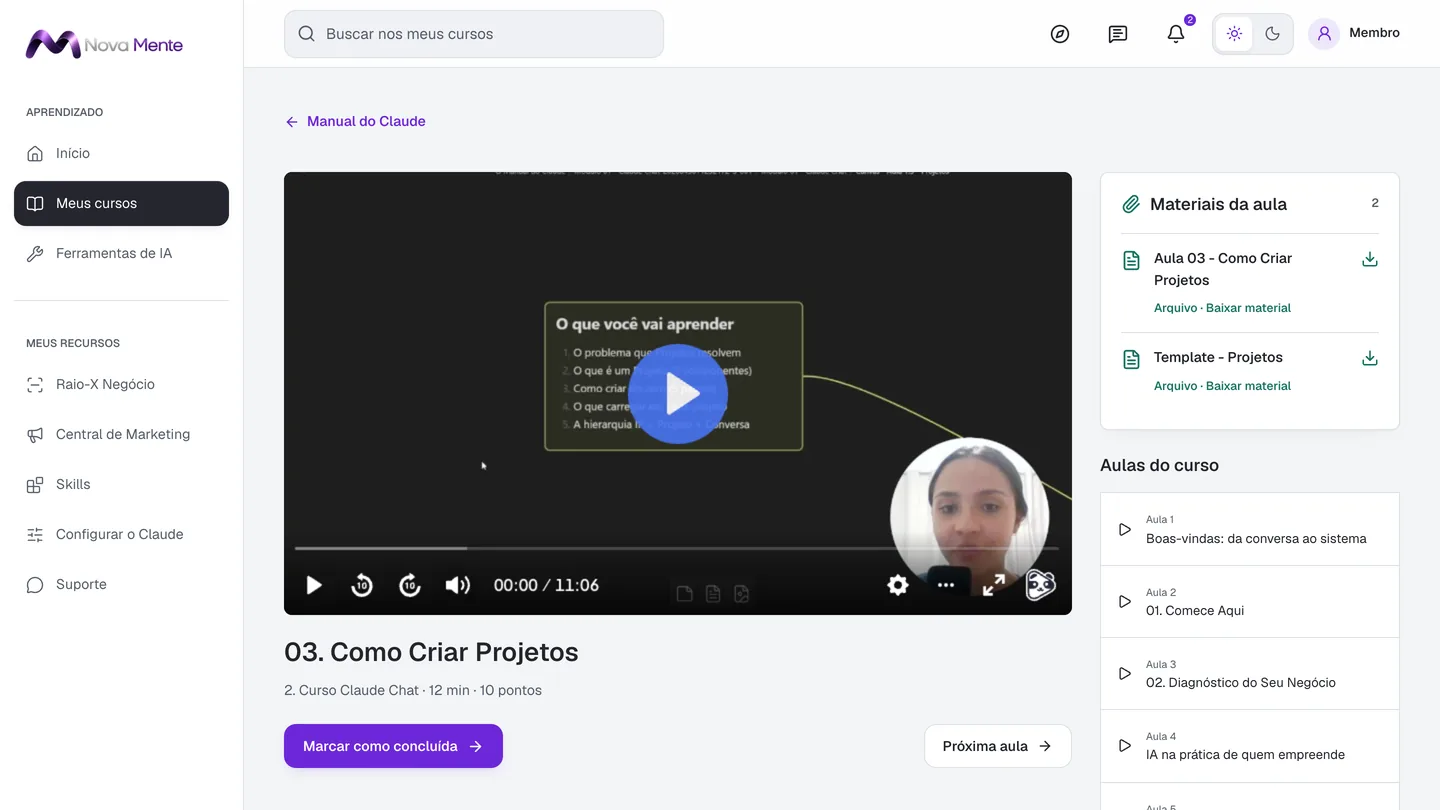Open Configurar o Claude
The height and width of the screenshot is (810, 1440).
121,534
